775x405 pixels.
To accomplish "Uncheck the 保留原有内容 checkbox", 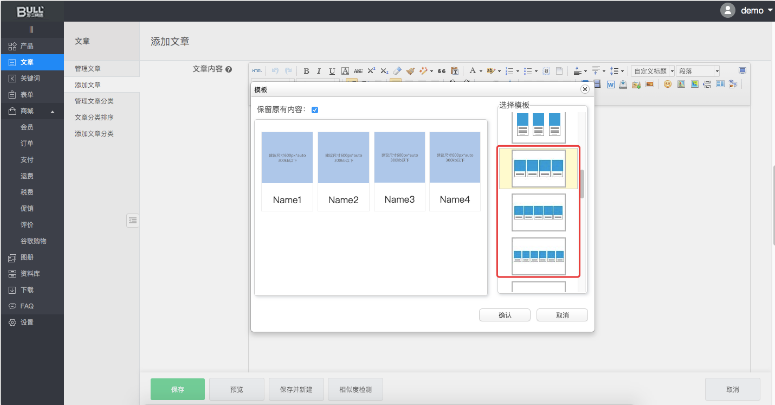I will [315, 109].
